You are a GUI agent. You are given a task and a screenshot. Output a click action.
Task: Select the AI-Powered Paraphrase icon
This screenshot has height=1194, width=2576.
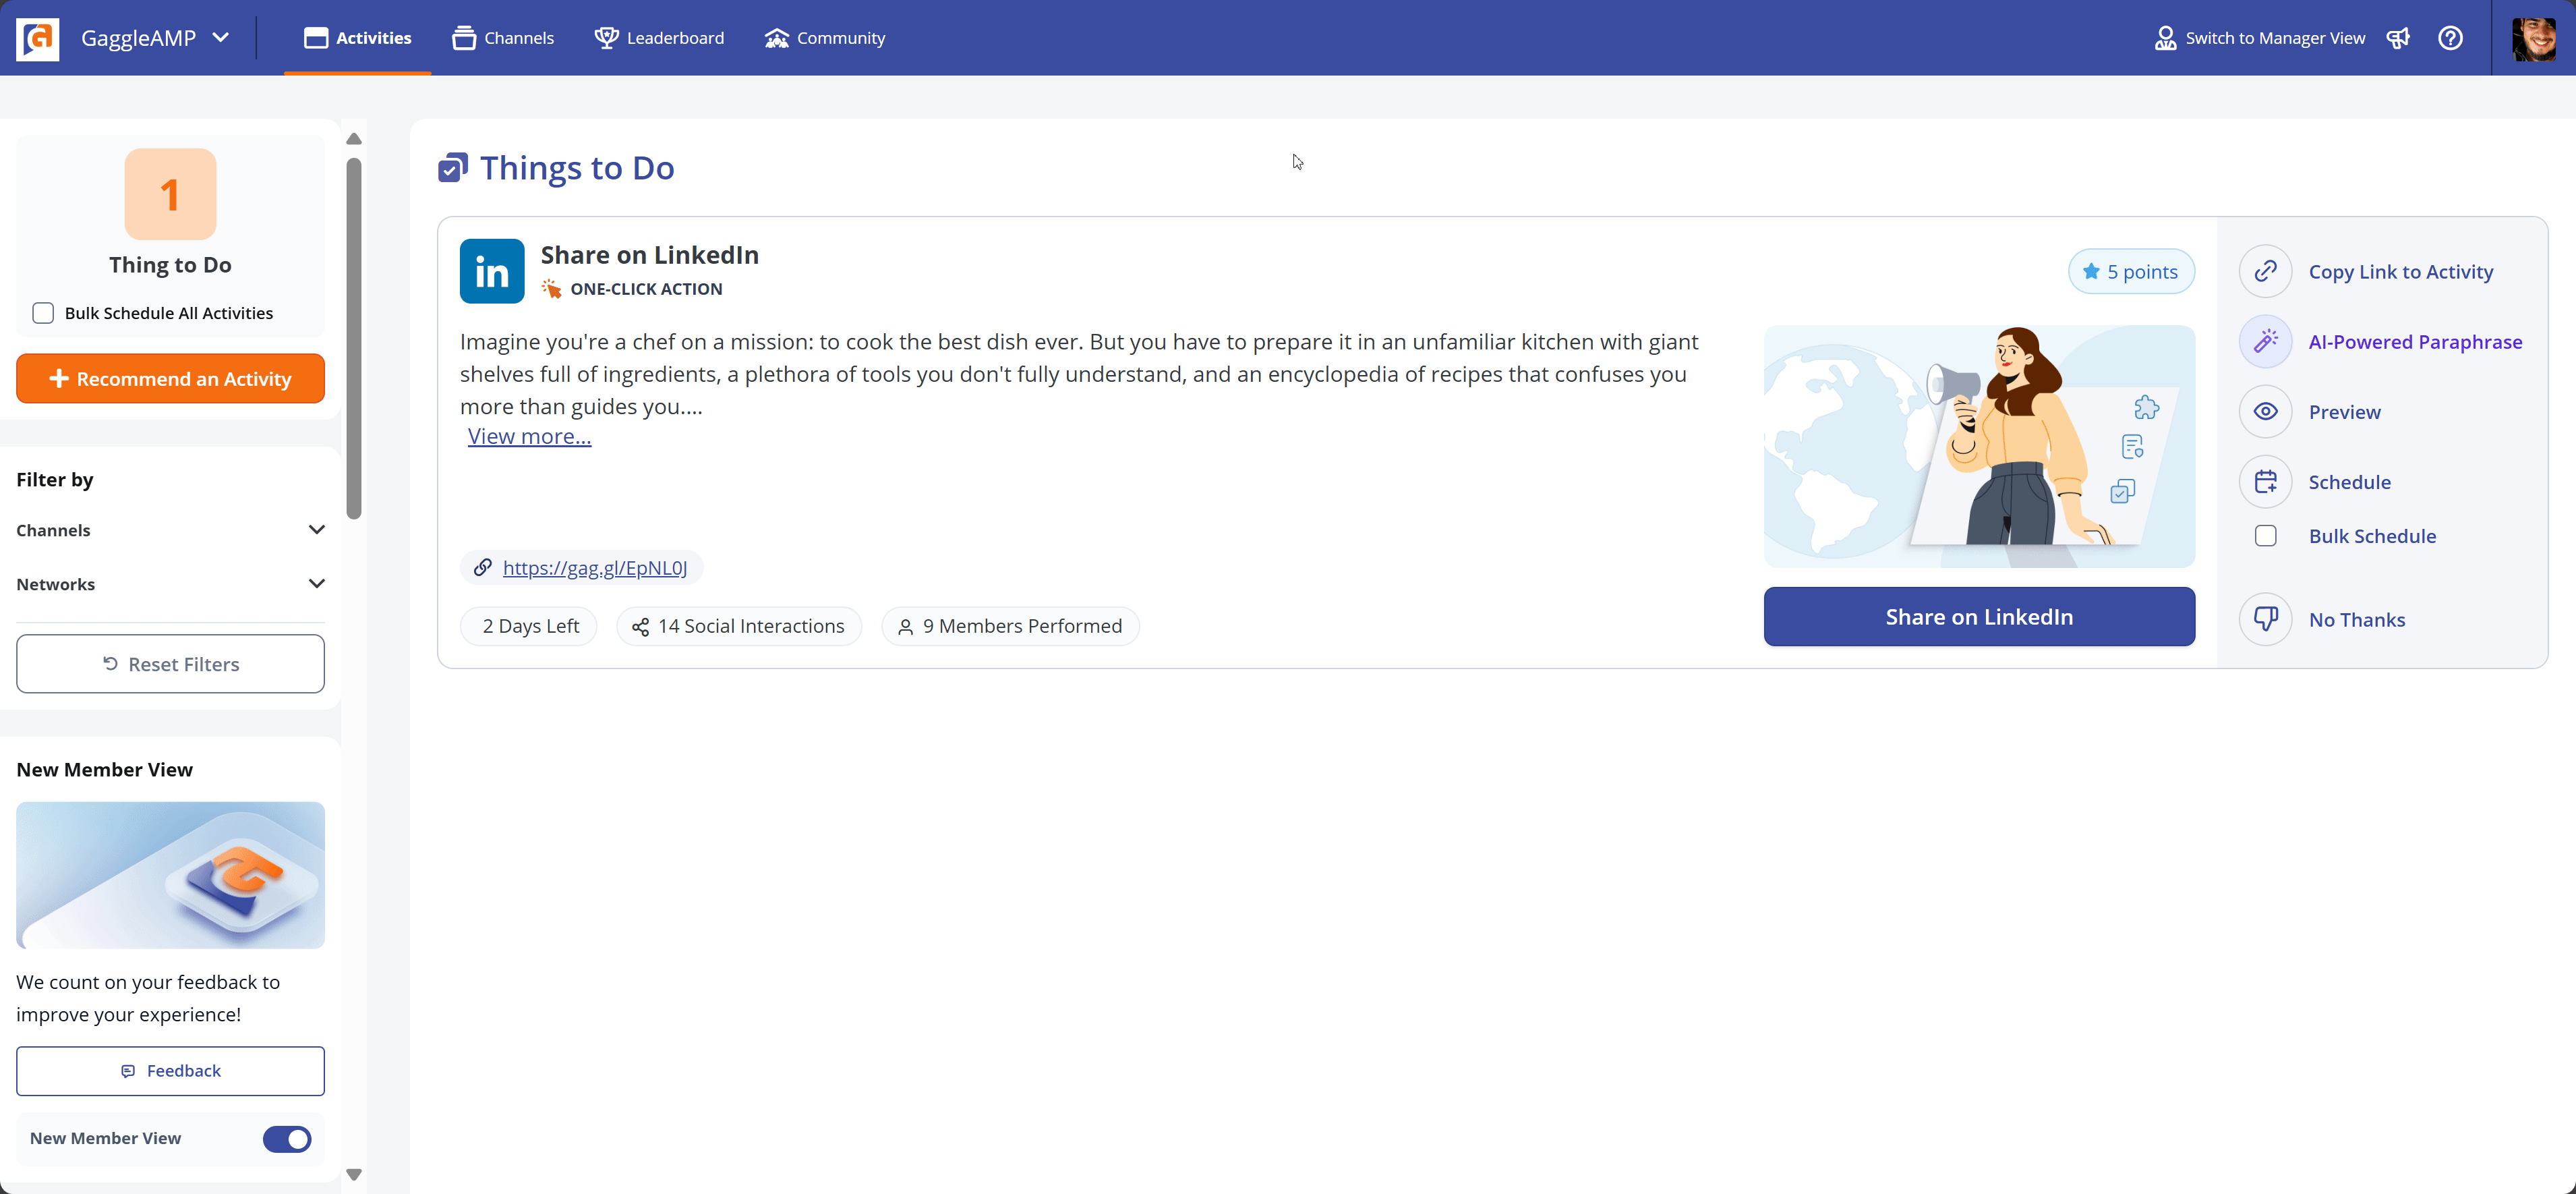tap(2267, 341)
